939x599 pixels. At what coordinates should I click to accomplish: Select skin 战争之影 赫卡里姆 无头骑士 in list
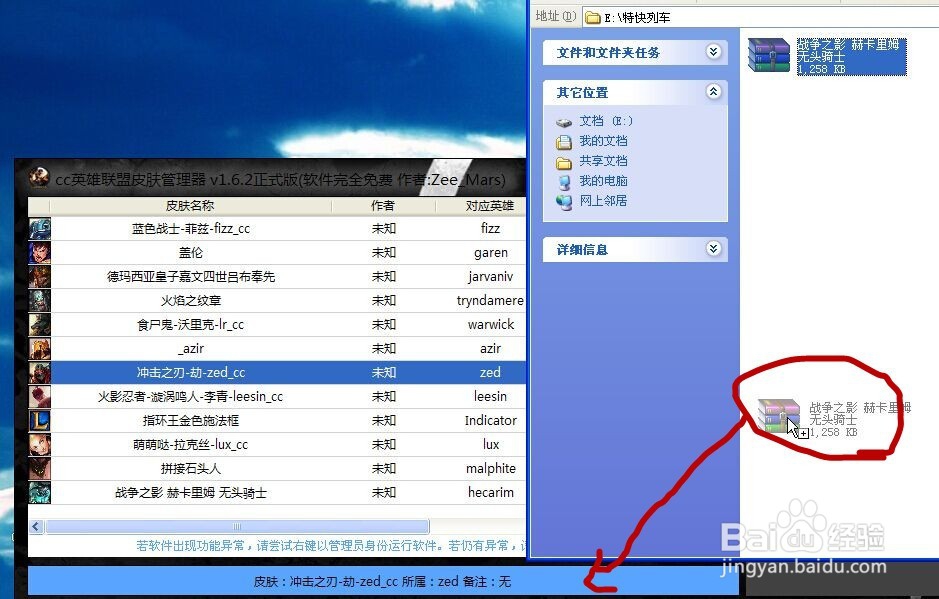[190, 492]
